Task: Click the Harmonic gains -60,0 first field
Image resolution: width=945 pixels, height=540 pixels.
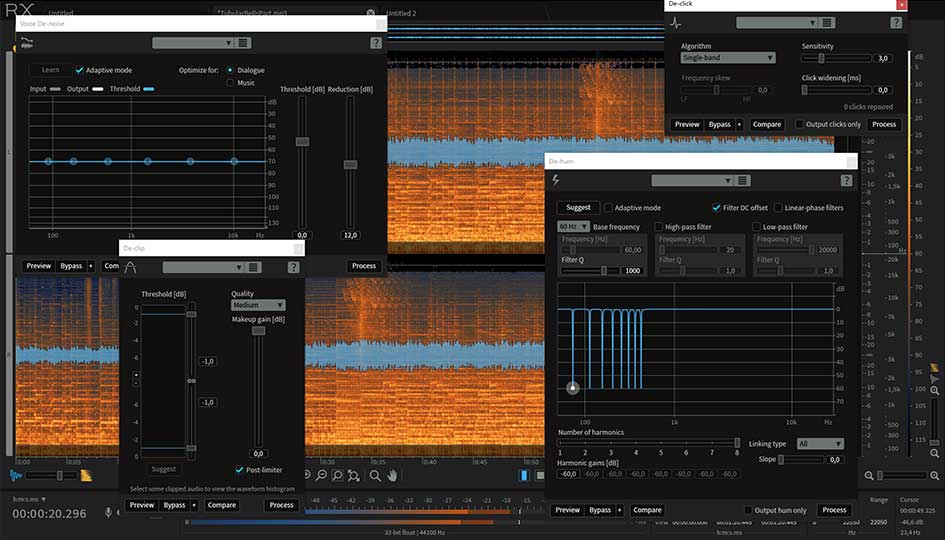Action: [568, 474]
